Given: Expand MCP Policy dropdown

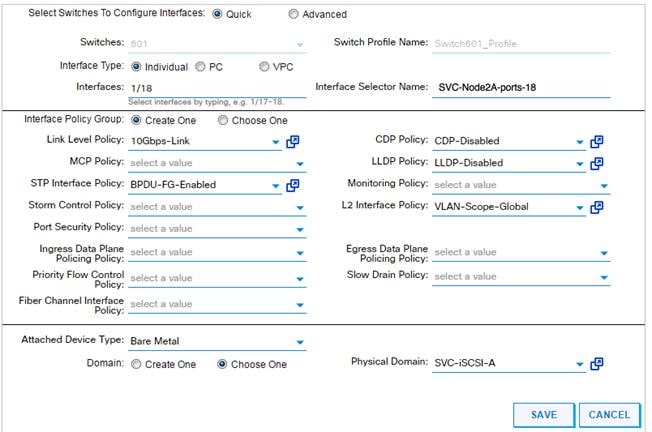Looking at the screenshot, I should pos(300,164).
